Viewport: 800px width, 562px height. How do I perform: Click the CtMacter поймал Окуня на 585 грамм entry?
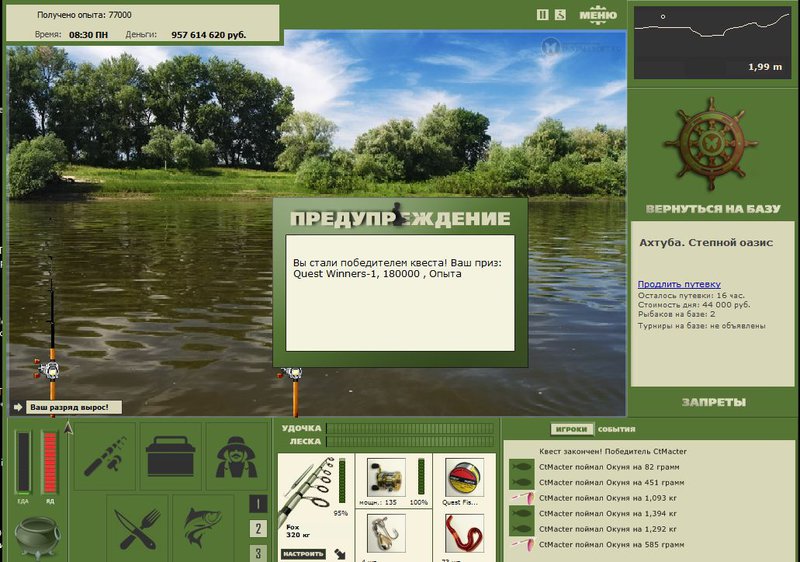coord(612,545)
